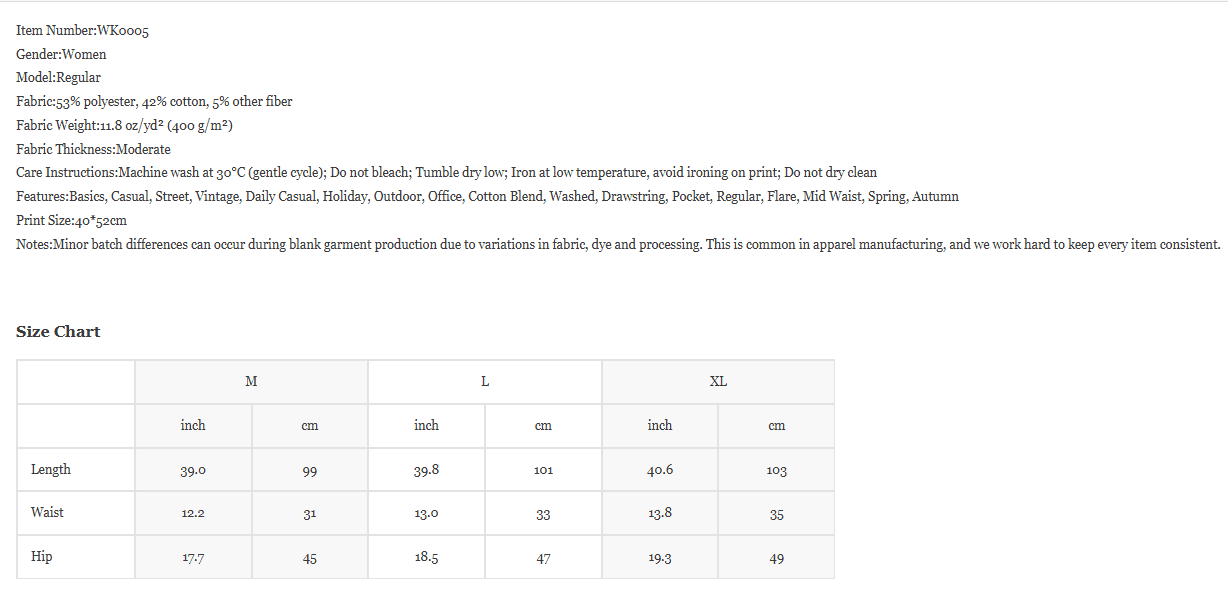Select the L size column header
Image resolution: width=1228 pixels, height=613 pixels.
click(x=485, y=382)
